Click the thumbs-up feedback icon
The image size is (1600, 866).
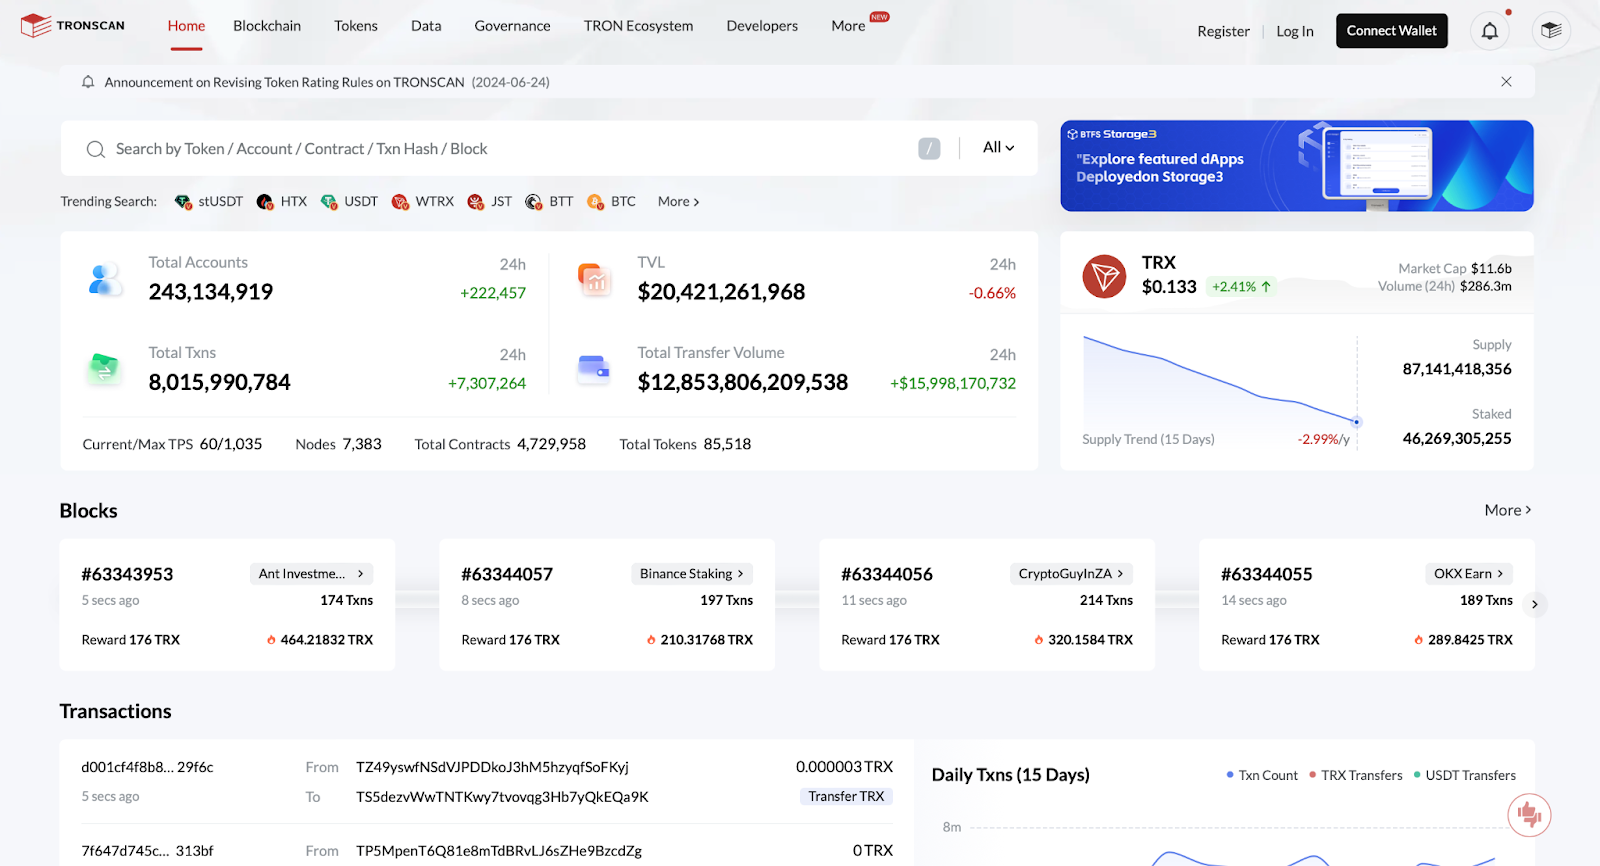1529,815
